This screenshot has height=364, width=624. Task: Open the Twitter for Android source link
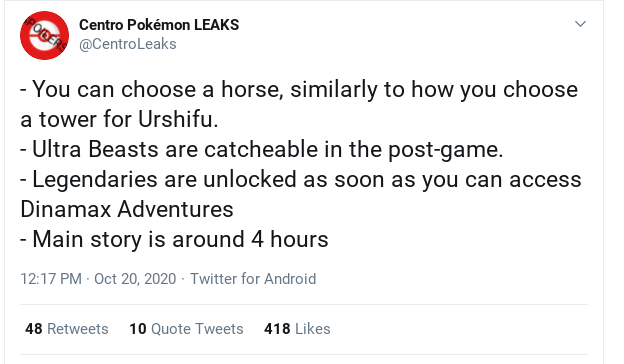(253, 278)
